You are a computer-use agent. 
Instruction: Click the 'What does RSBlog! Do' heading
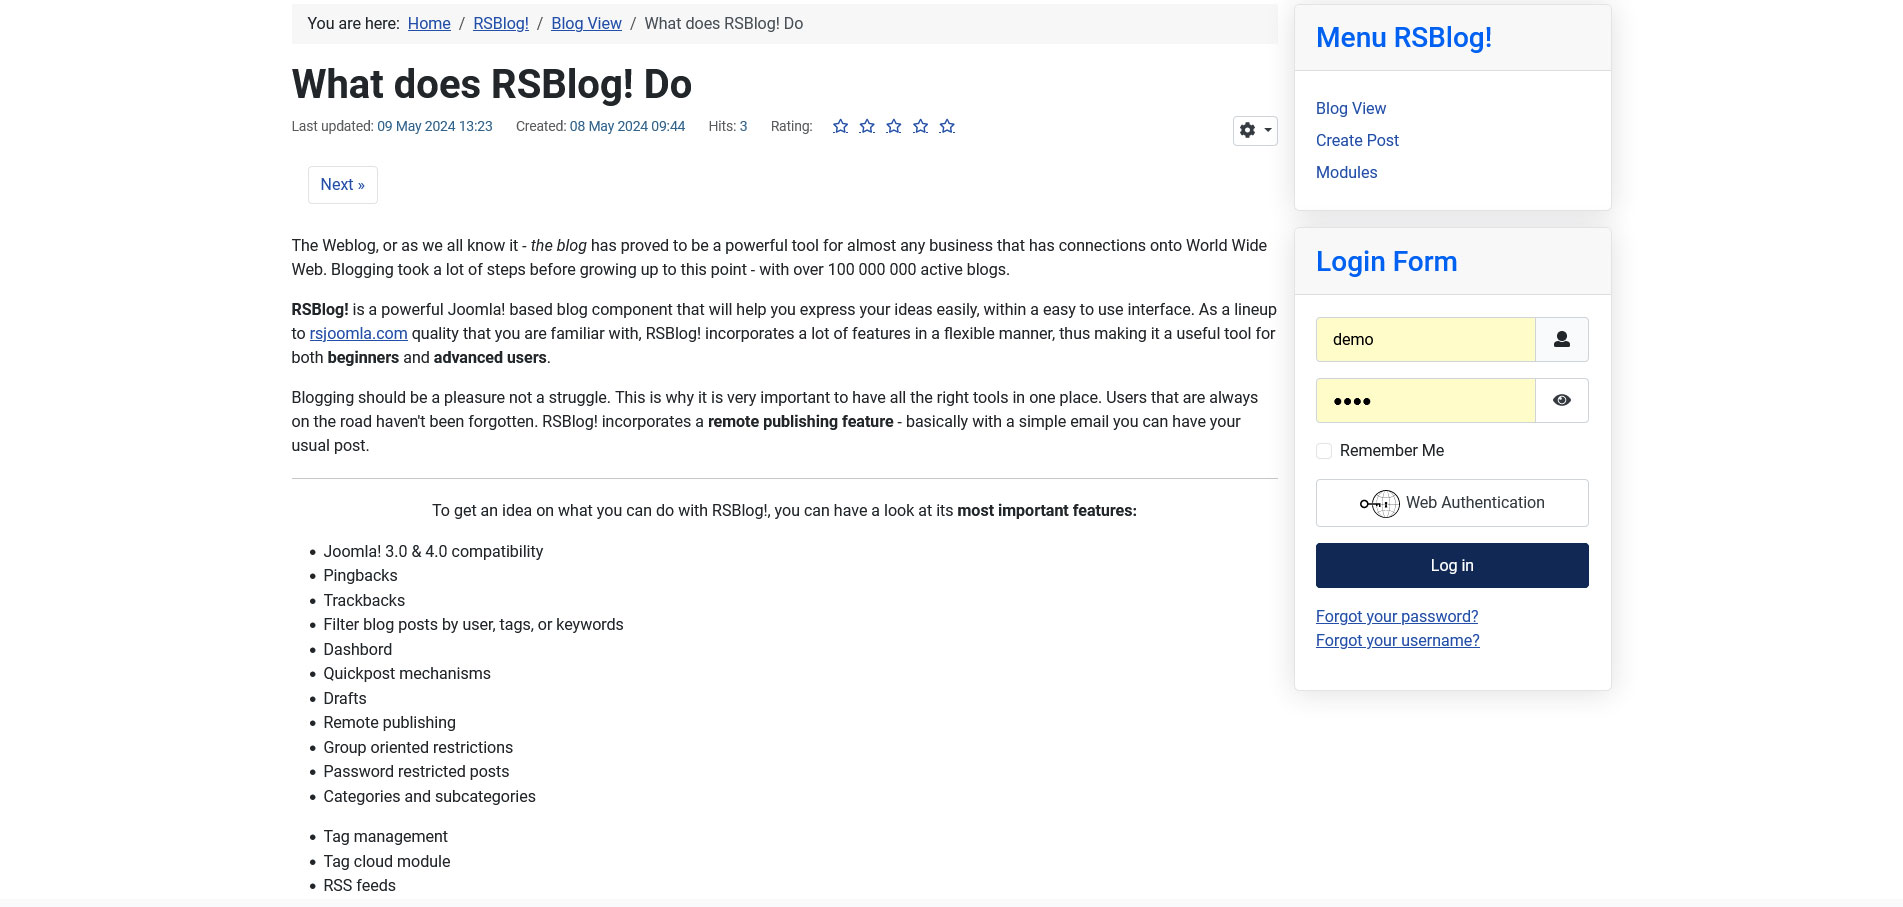[x=492, y=84]
